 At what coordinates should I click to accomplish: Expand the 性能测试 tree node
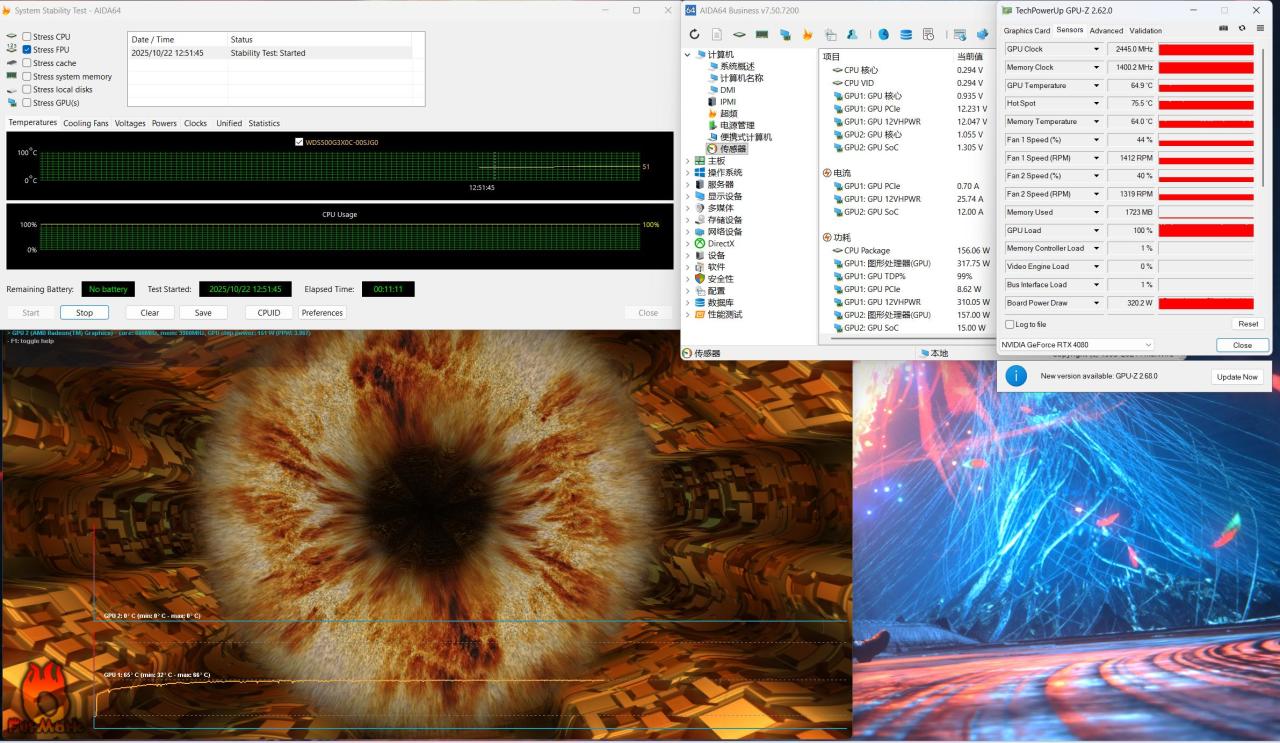tap(688, 315)
